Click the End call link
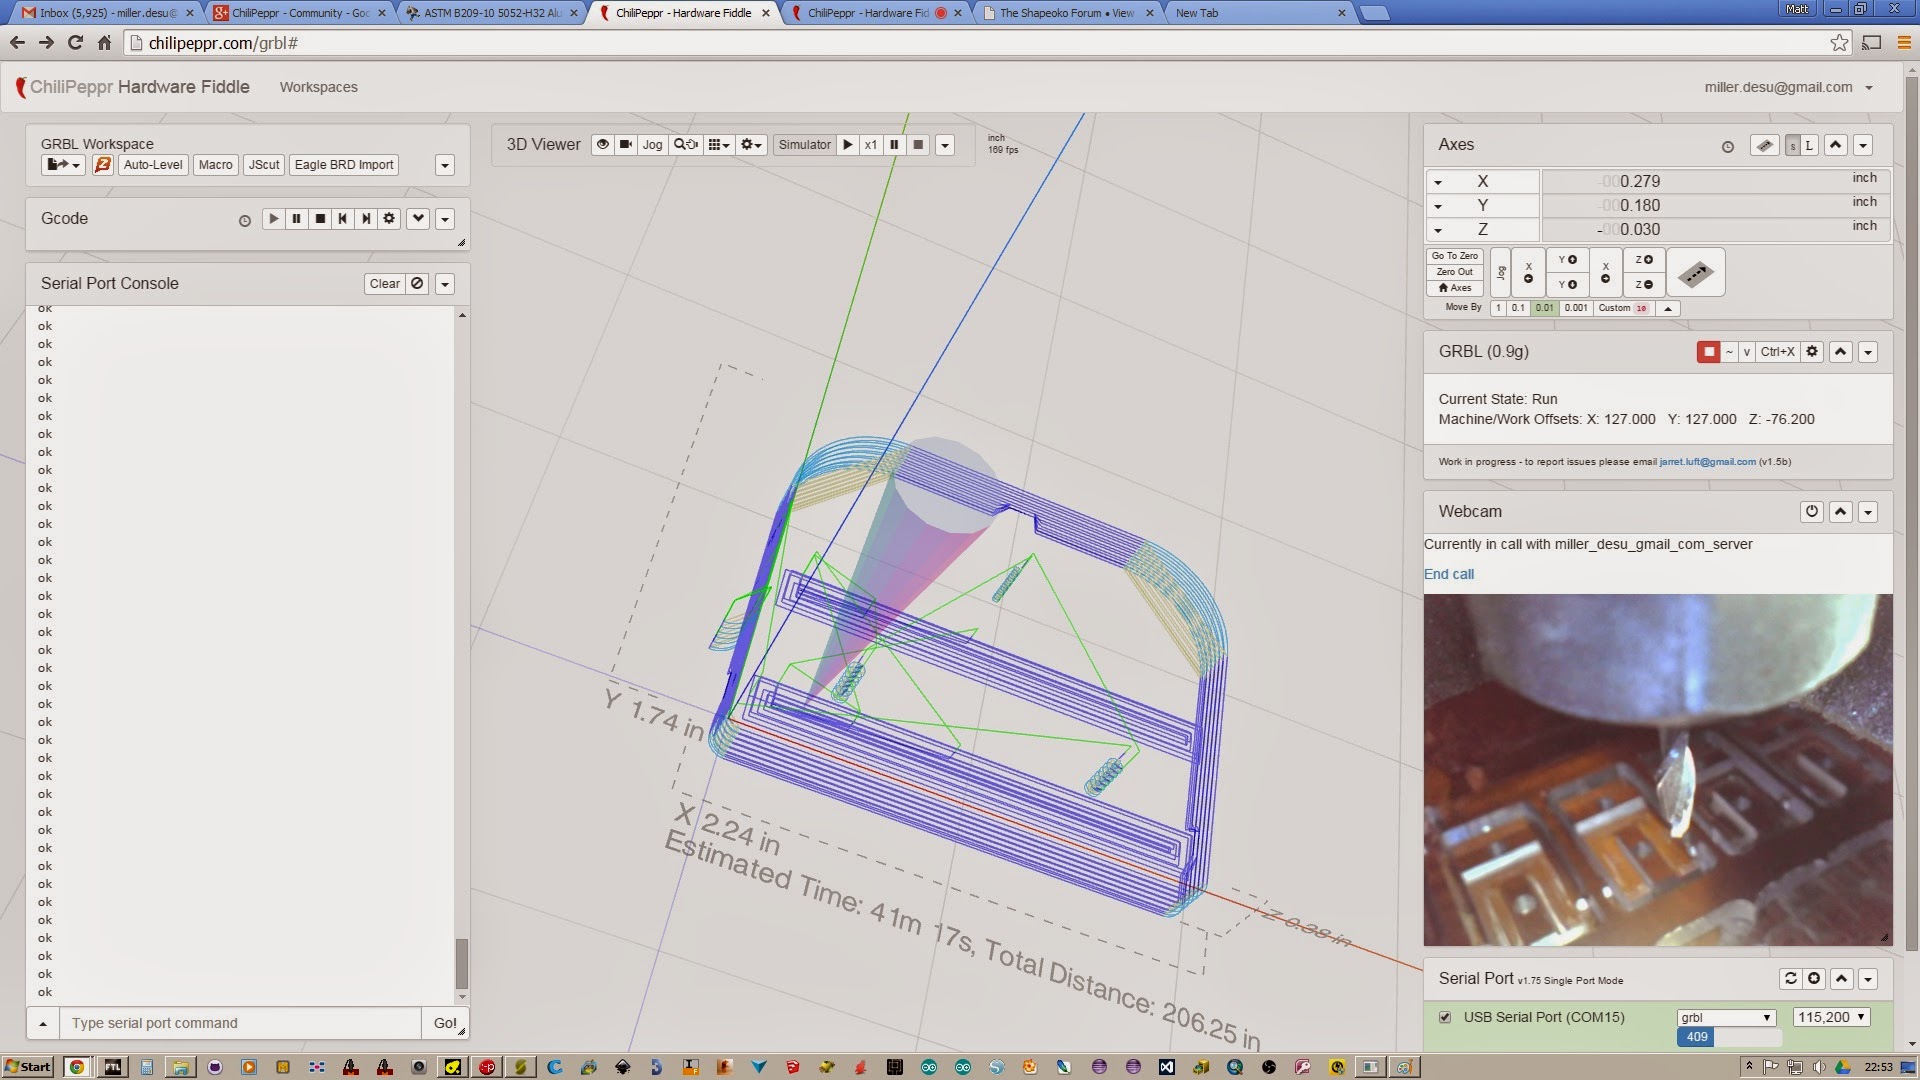Screen dimensions: 1920x1080 tap(1448, 574)
